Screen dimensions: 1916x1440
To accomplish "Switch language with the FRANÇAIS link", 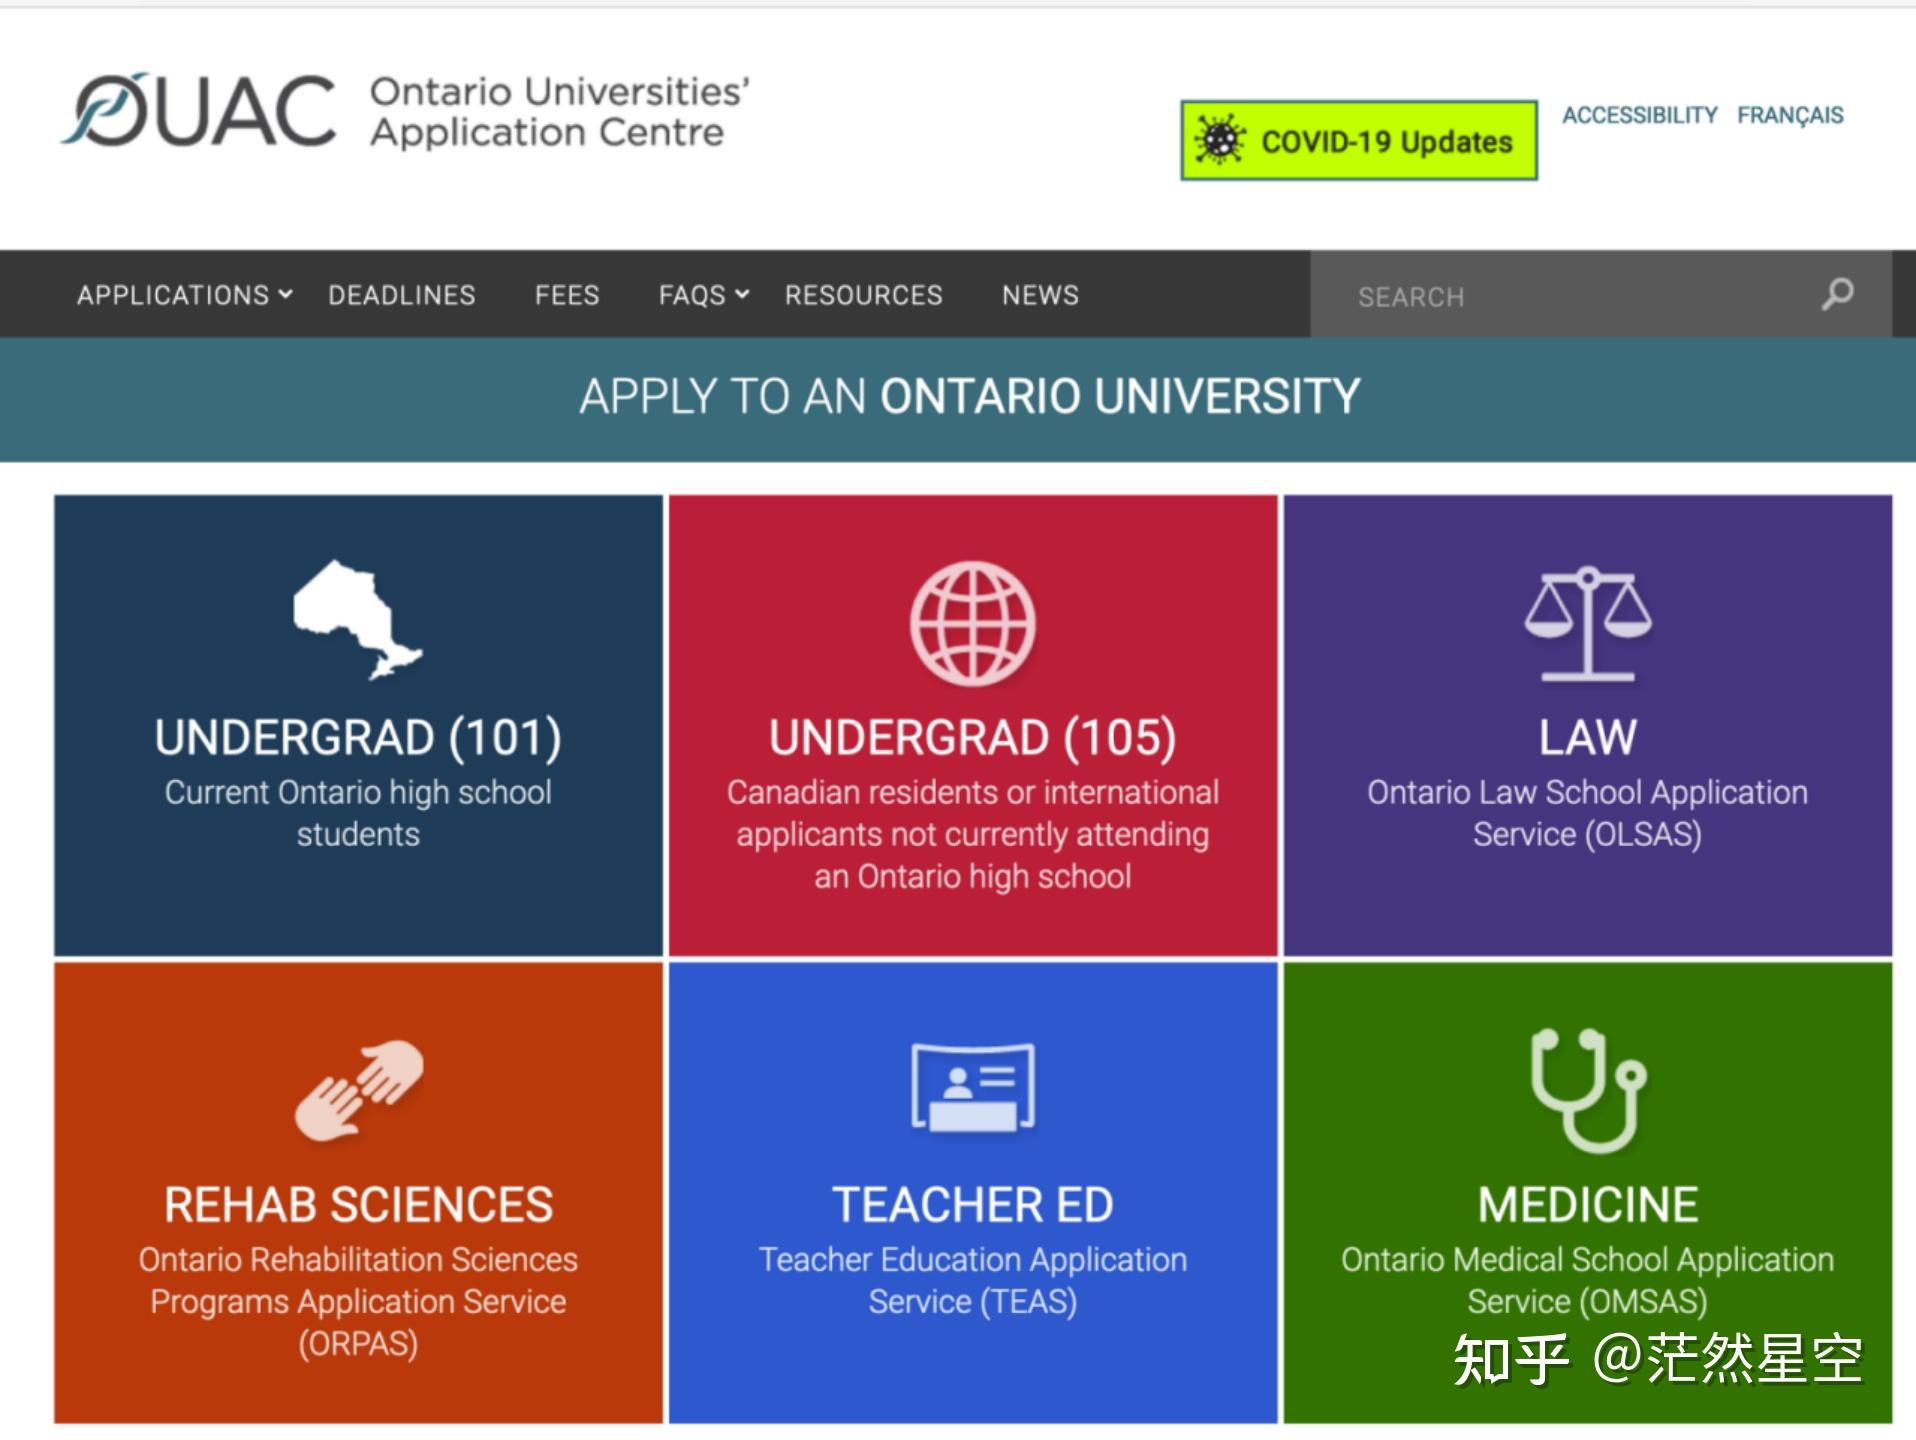I will [1791, 114].
